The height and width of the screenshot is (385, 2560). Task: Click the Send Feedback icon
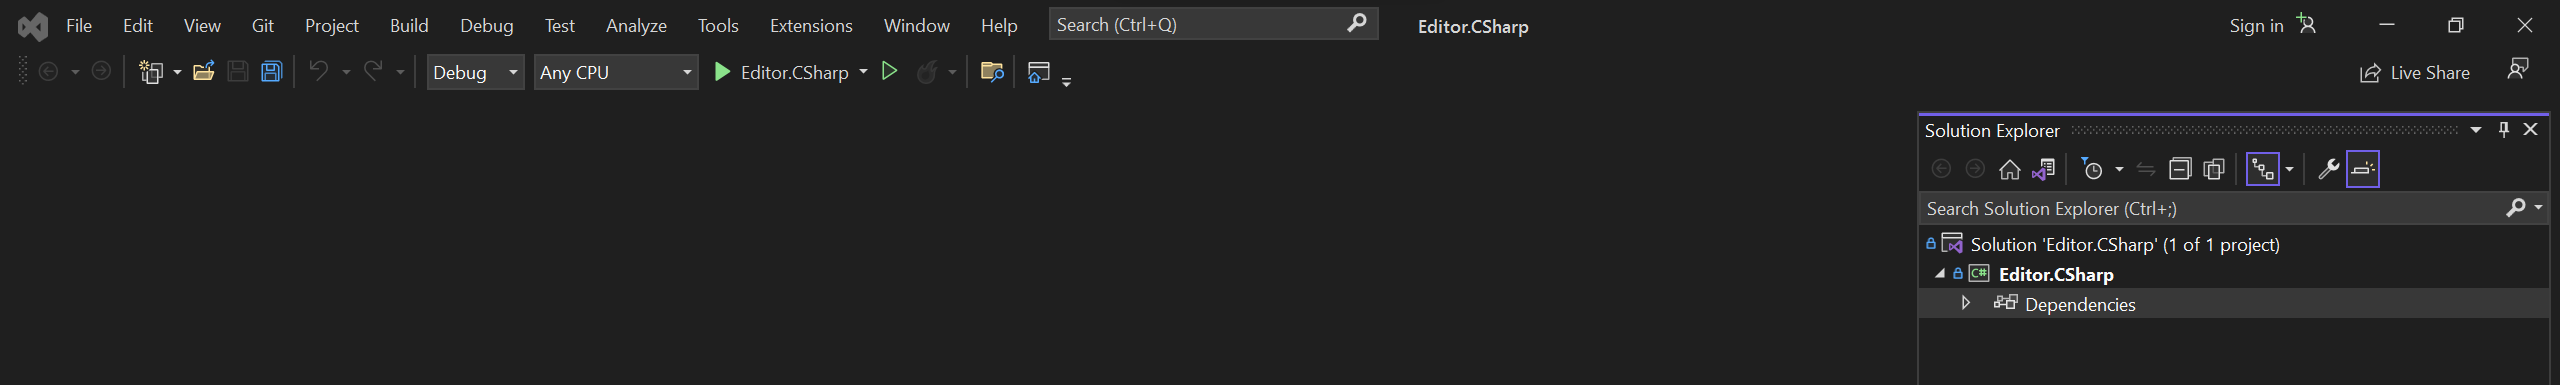pyautogui.click(x=2518, y=69)
